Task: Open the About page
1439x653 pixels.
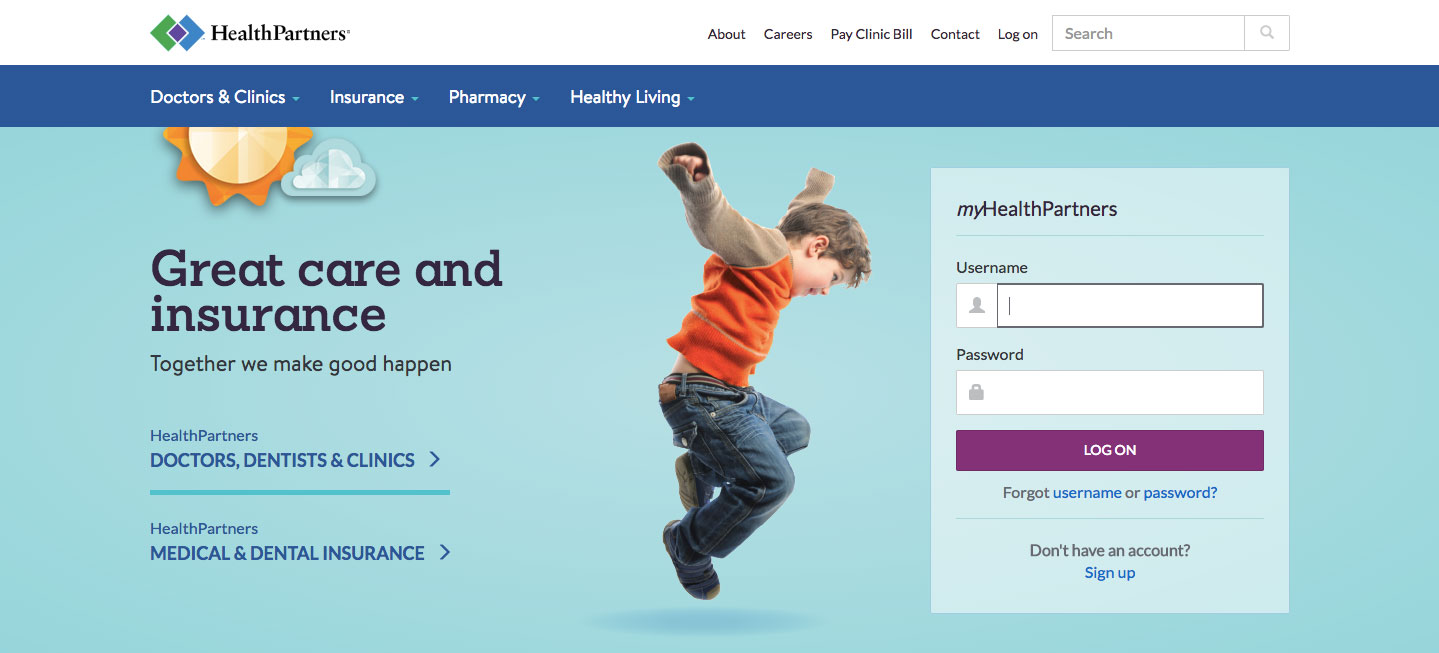Action: 726,34
